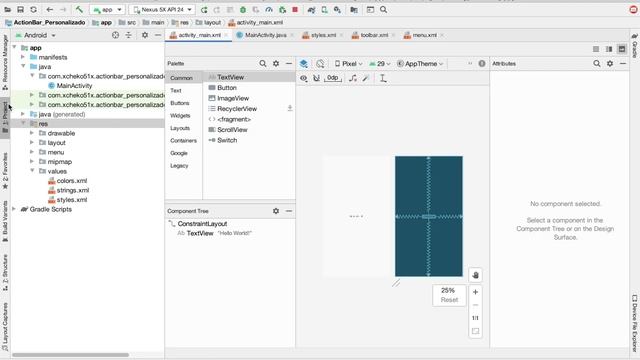Click the 0dp default margins button
Viewport: 640px width, 360px height.
coord(333,78)
